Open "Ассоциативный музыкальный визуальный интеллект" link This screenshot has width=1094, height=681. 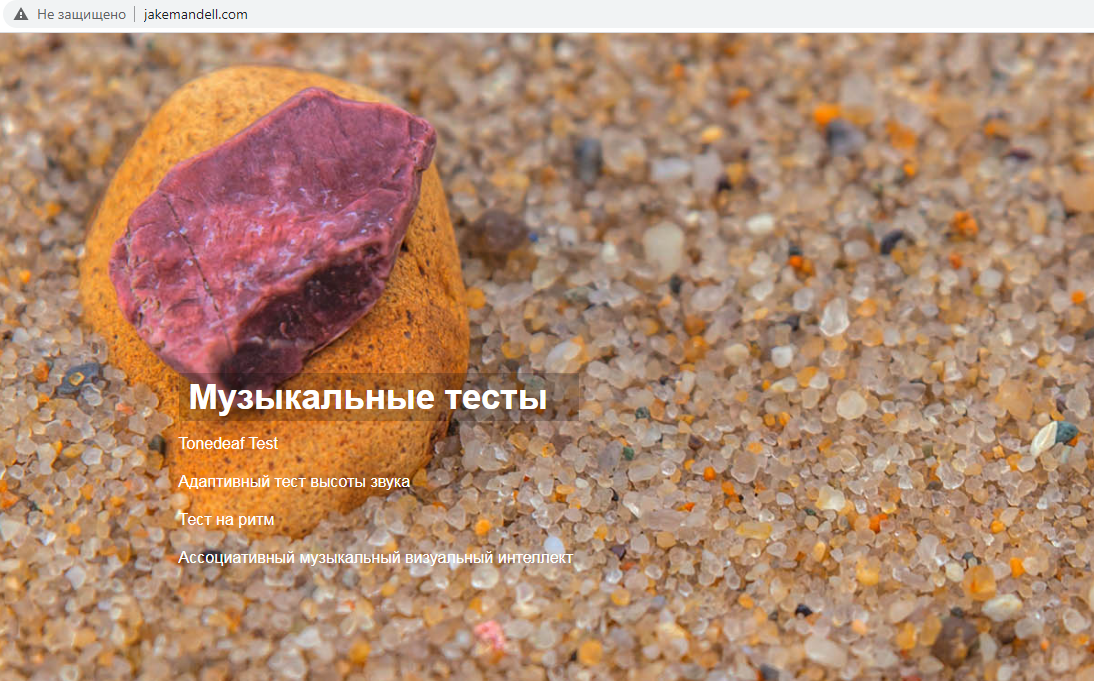pyautogui.click(x=375, y=557)
